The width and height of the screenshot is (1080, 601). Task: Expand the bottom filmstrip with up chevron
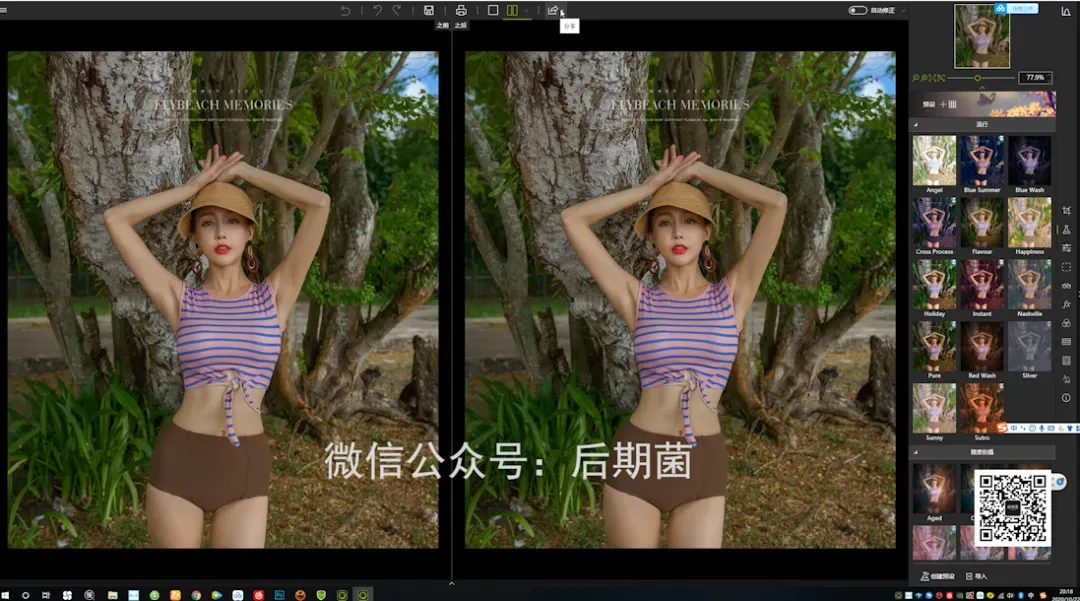point(452,583)
